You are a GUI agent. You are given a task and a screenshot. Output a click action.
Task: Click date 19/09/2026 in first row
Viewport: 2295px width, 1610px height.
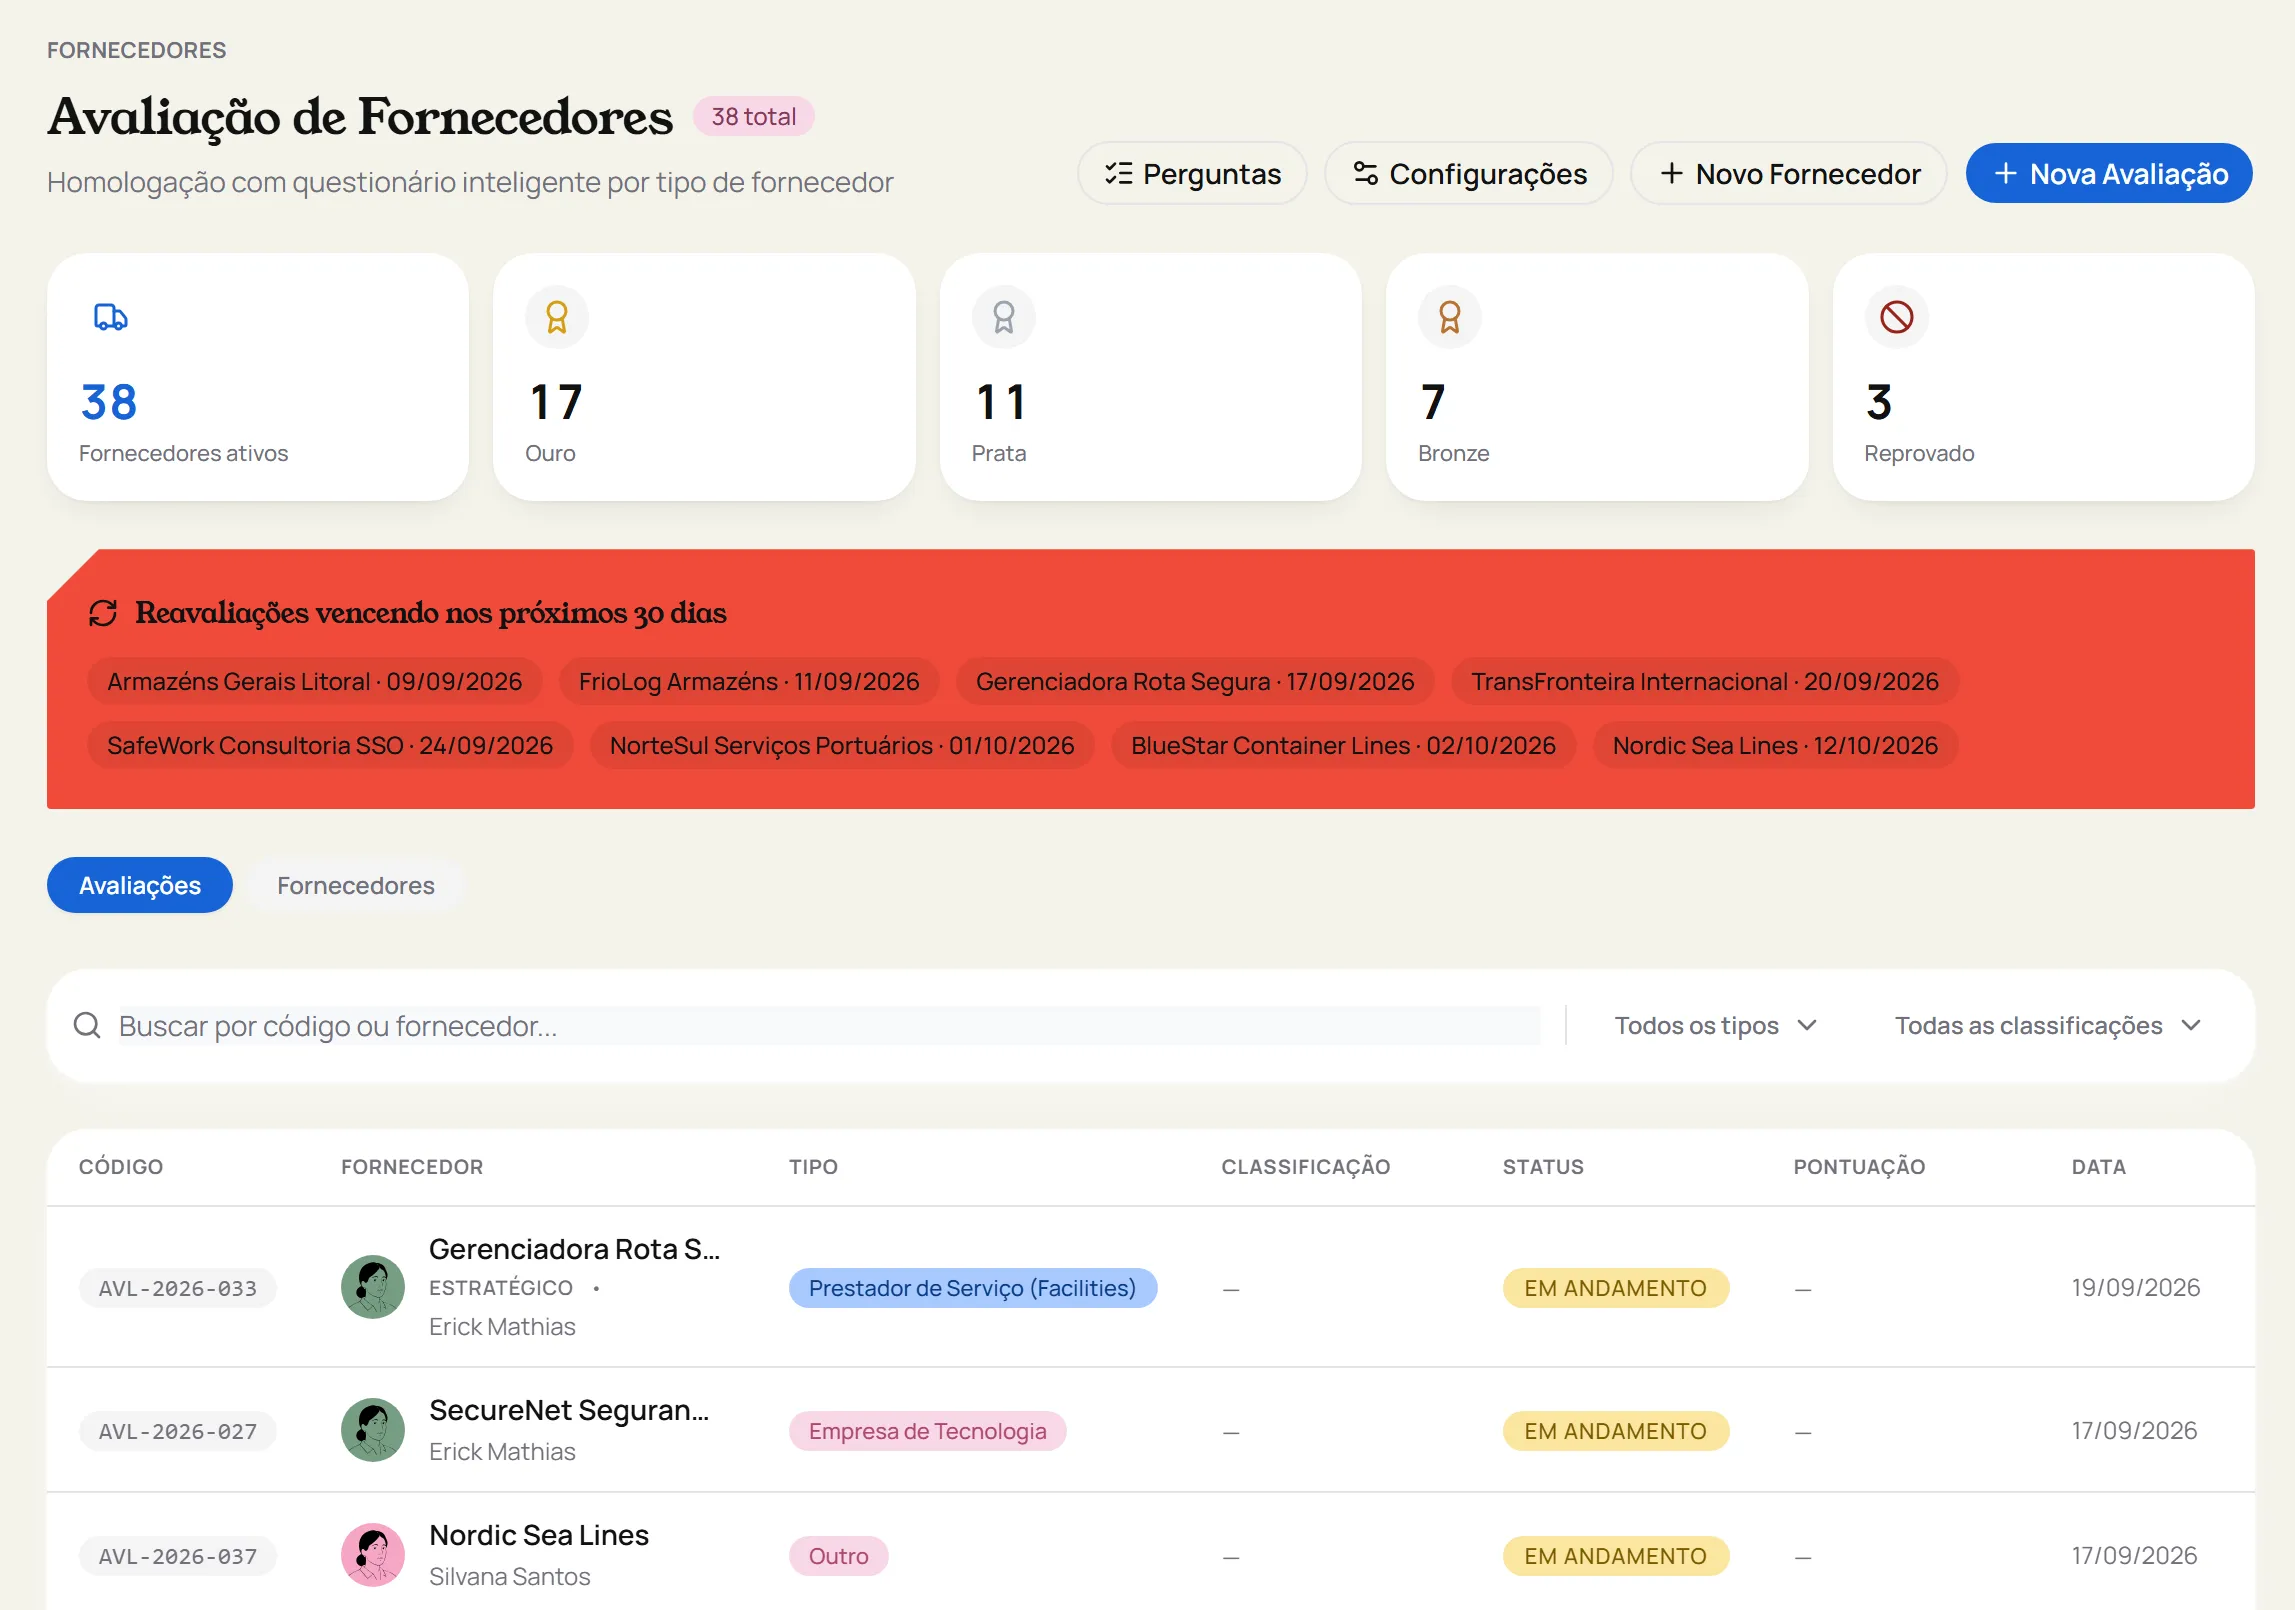point(2136,1287)
